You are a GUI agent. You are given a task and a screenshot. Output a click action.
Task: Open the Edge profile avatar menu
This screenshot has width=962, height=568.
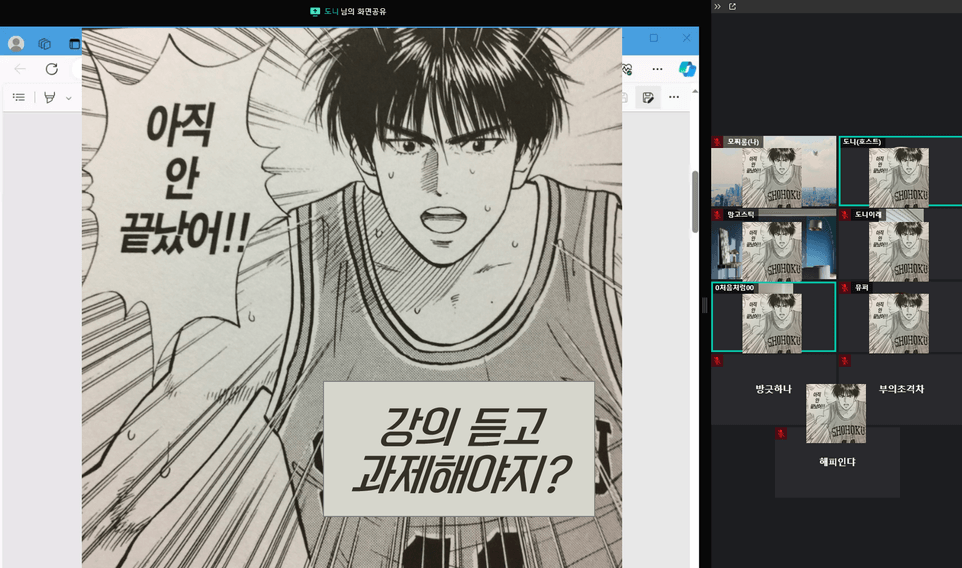click(16, 44)
